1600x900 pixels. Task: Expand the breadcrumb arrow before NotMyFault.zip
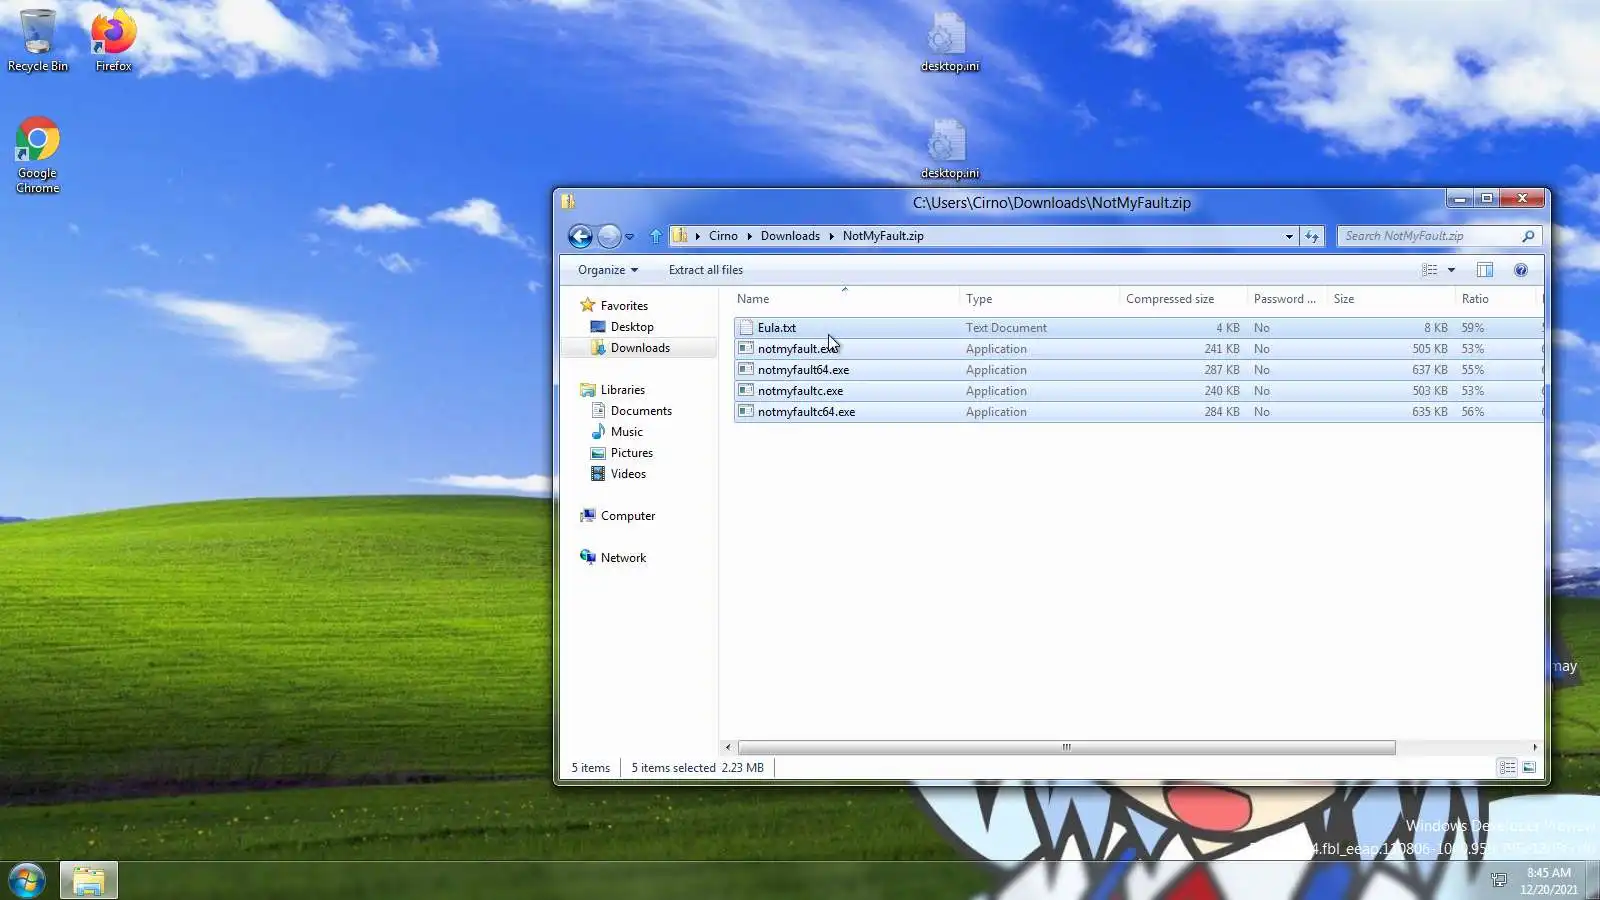point(831,236)
